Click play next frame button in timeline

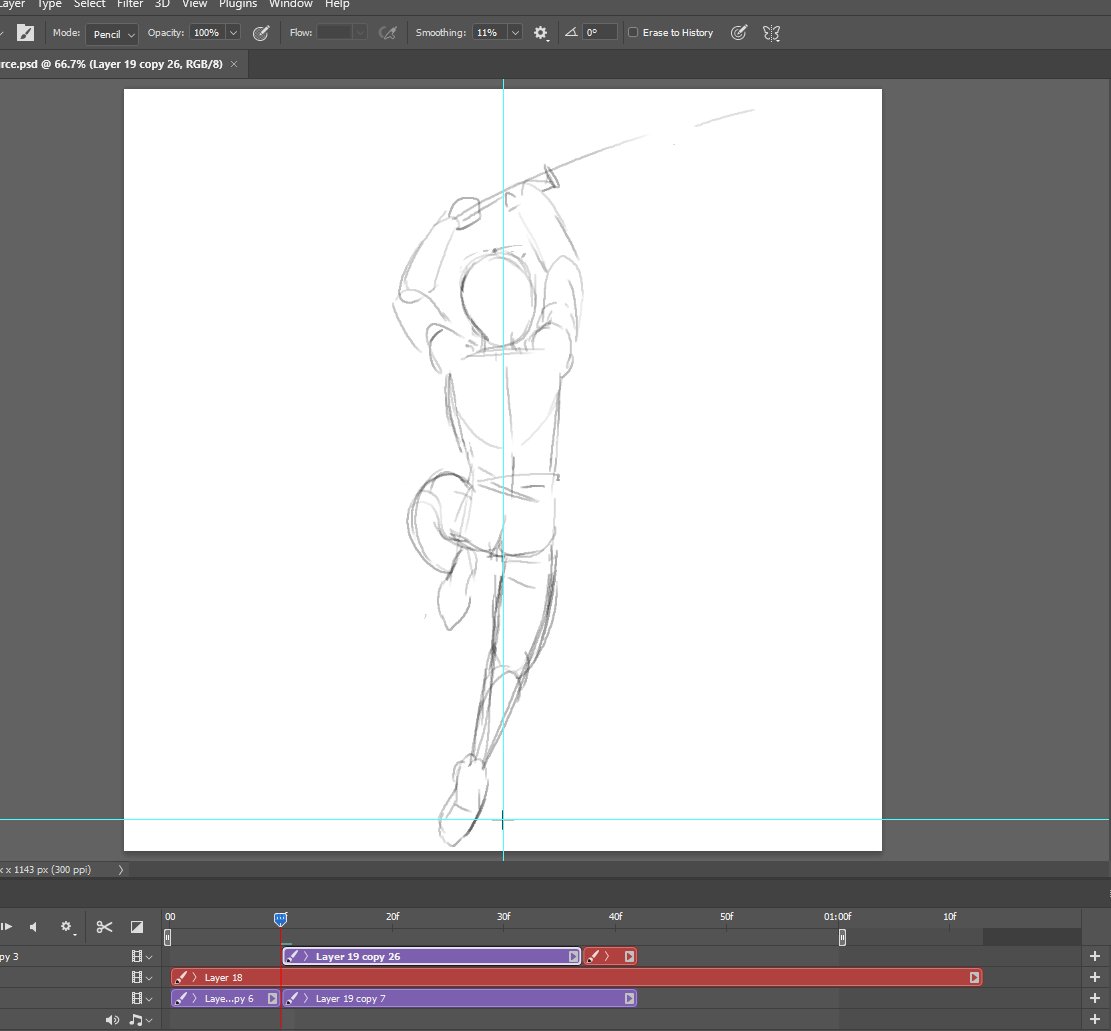6,926
